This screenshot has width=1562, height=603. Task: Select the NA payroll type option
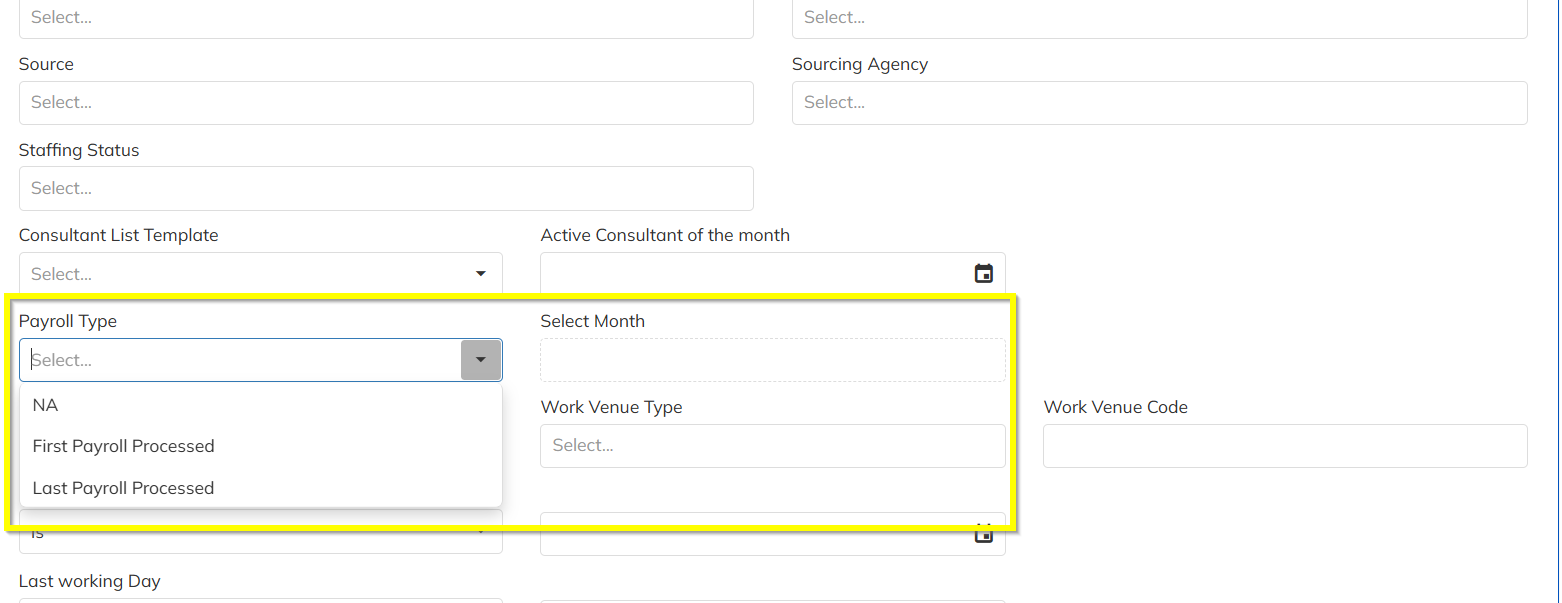point(46,405)
